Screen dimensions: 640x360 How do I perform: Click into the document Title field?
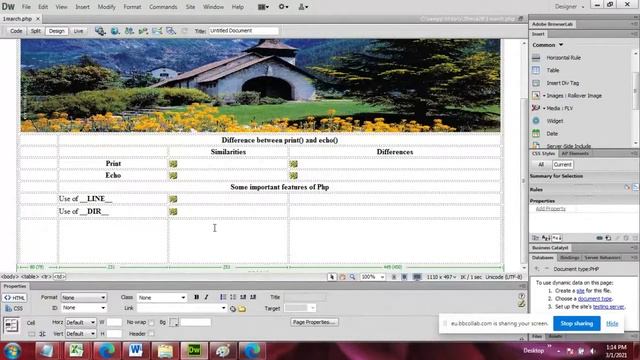244,31
